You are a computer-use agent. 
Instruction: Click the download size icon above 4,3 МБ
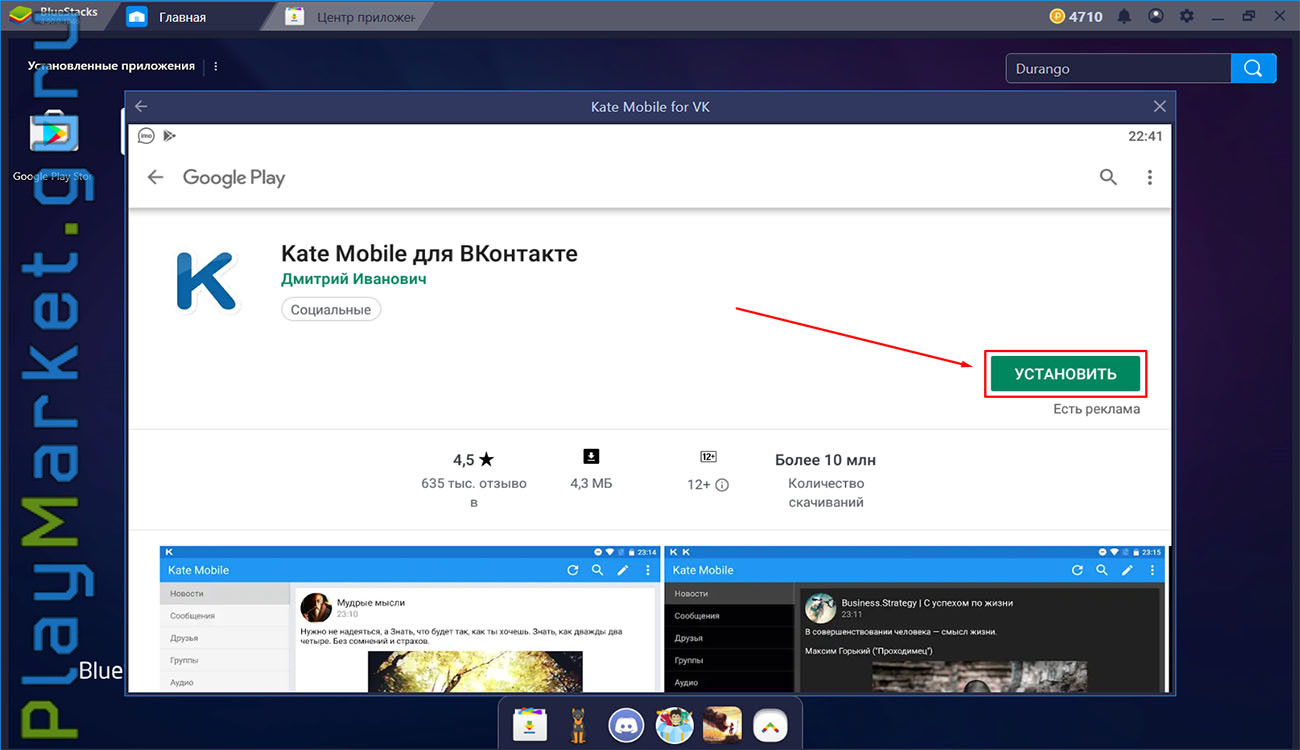591,457
